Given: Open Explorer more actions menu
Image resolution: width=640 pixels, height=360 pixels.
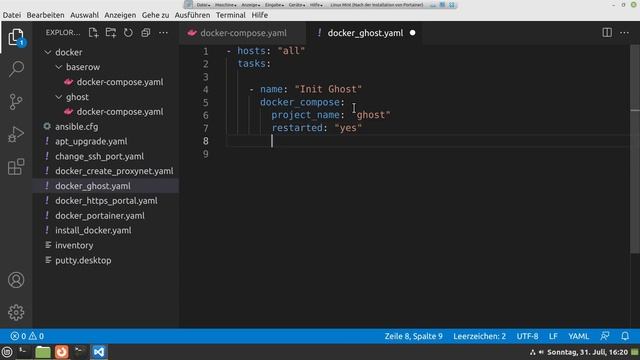Looking at the screenshot, I should pyautogui.click(x=163, y=33).
